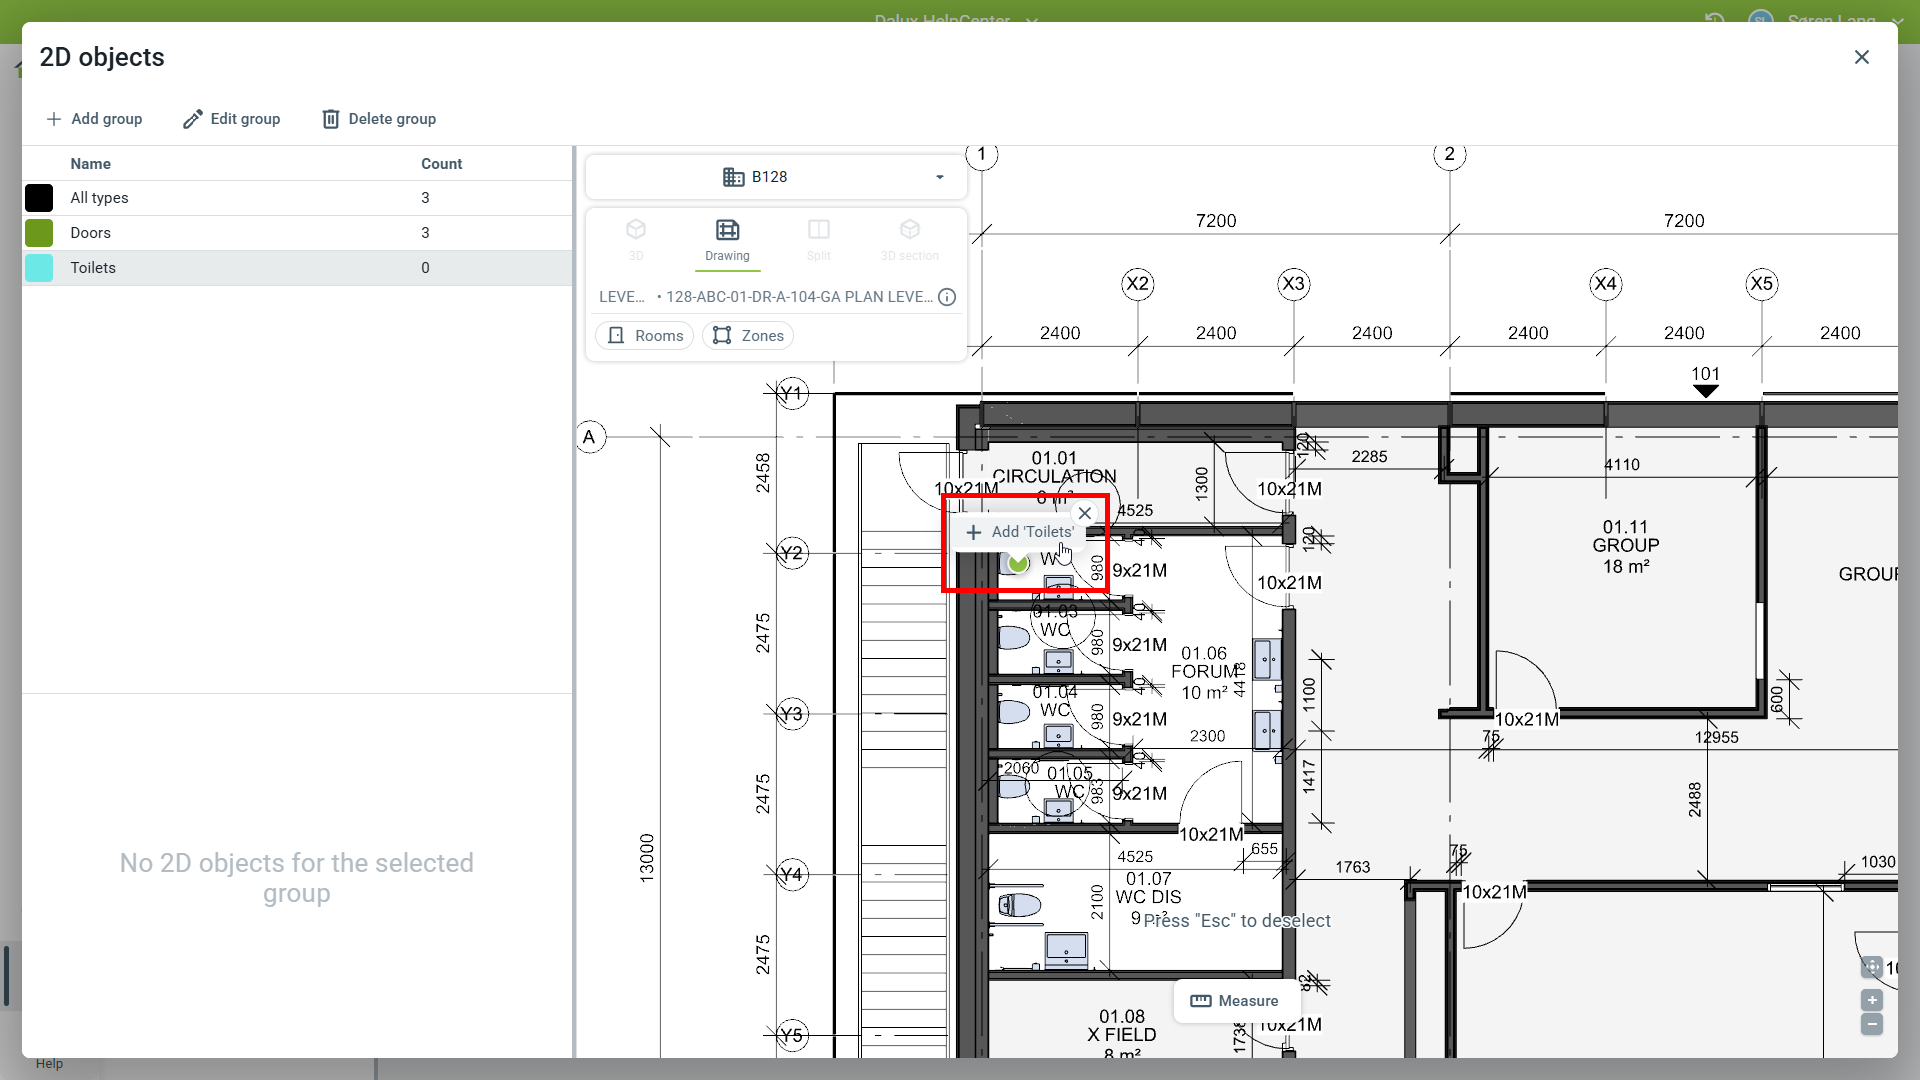Viewport: 1920px width, 1080px height.
Task: Recenter the drawing with the pan control
Action: point(1872,967)
